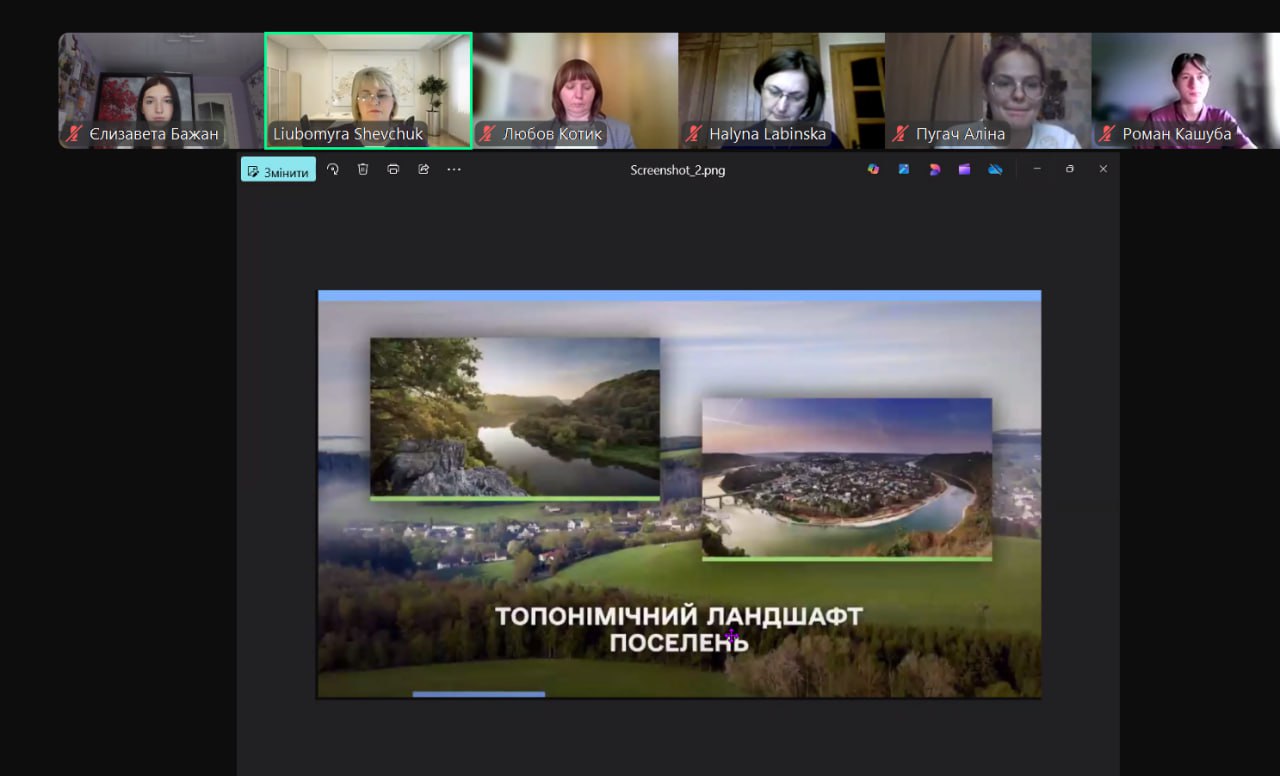
Task: Rotate the image using the rotate icon
Action: (x=333, y=170)
